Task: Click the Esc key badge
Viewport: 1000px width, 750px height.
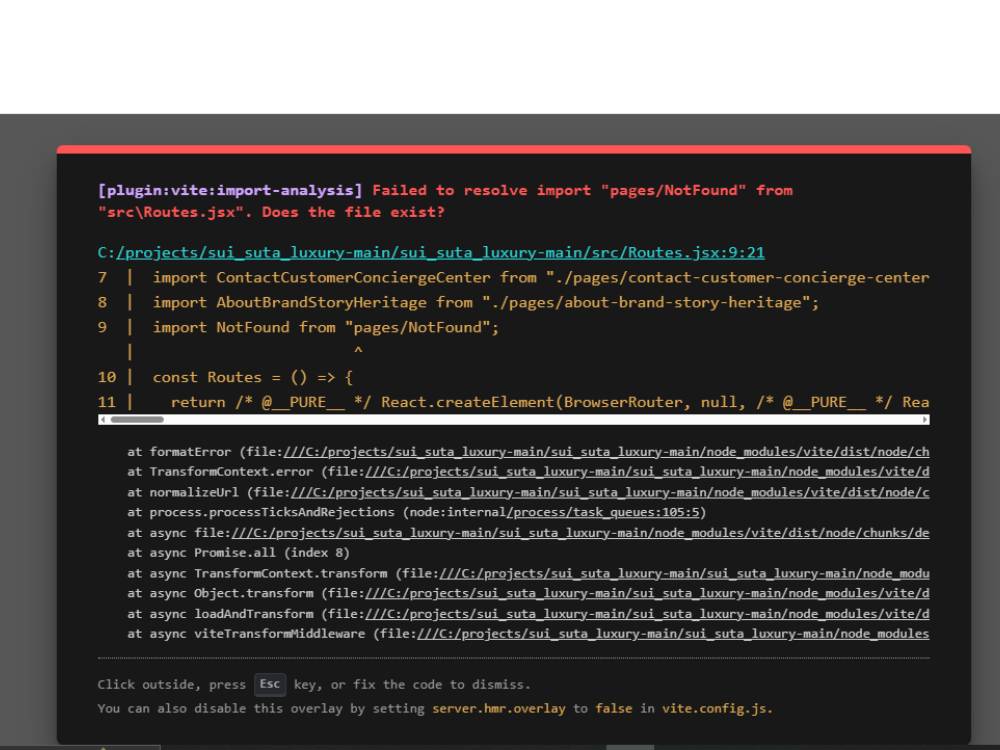Action: [x=270, y=684]
